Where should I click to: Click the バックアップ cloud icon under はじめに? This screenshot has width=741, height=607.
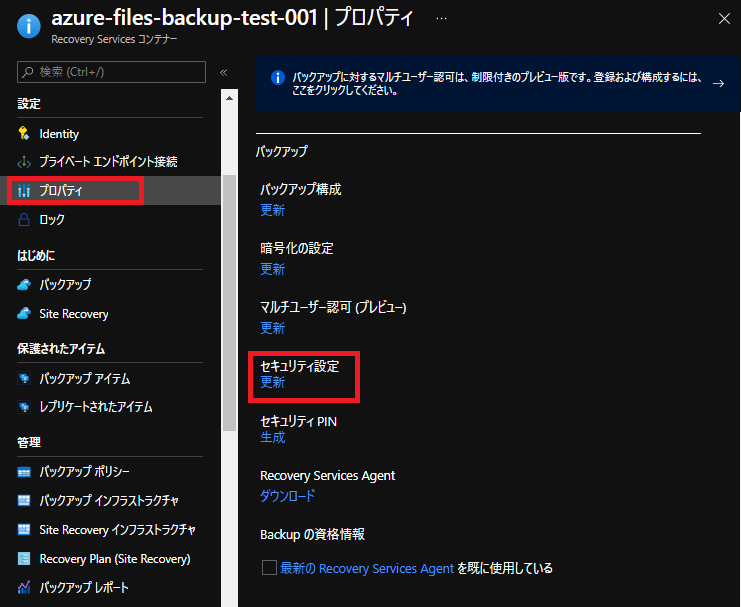[24, 285]
